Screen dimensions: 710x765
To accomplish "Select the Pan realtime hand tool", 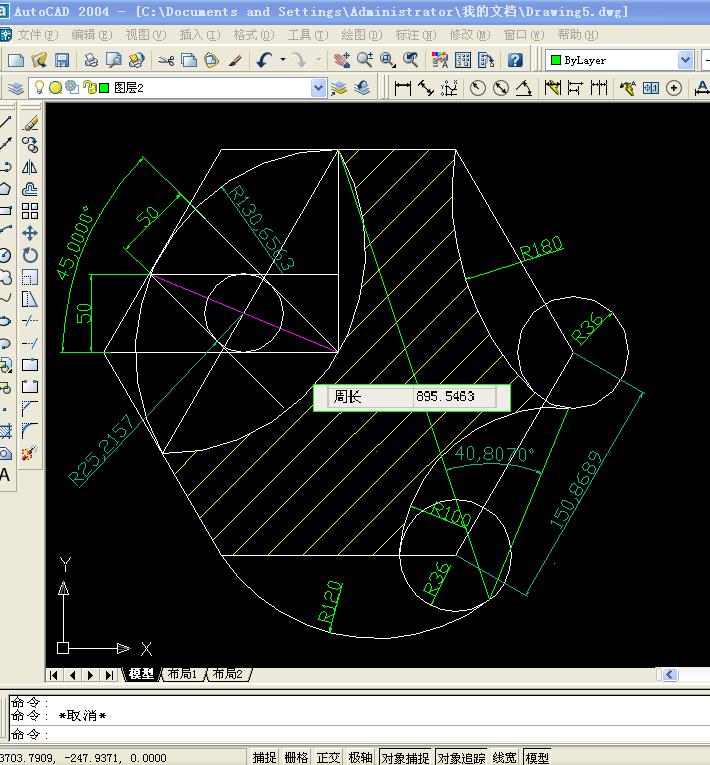I will [342, 60].
